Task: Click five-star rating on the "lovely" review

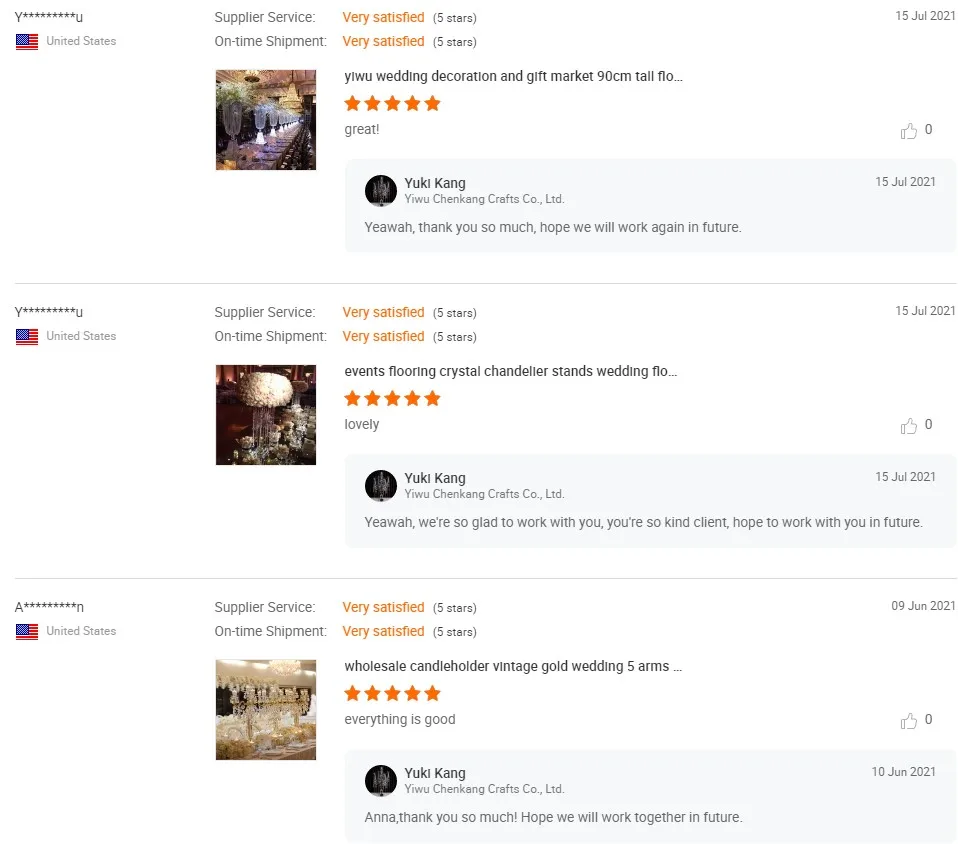Action: [x=392, y=399]
